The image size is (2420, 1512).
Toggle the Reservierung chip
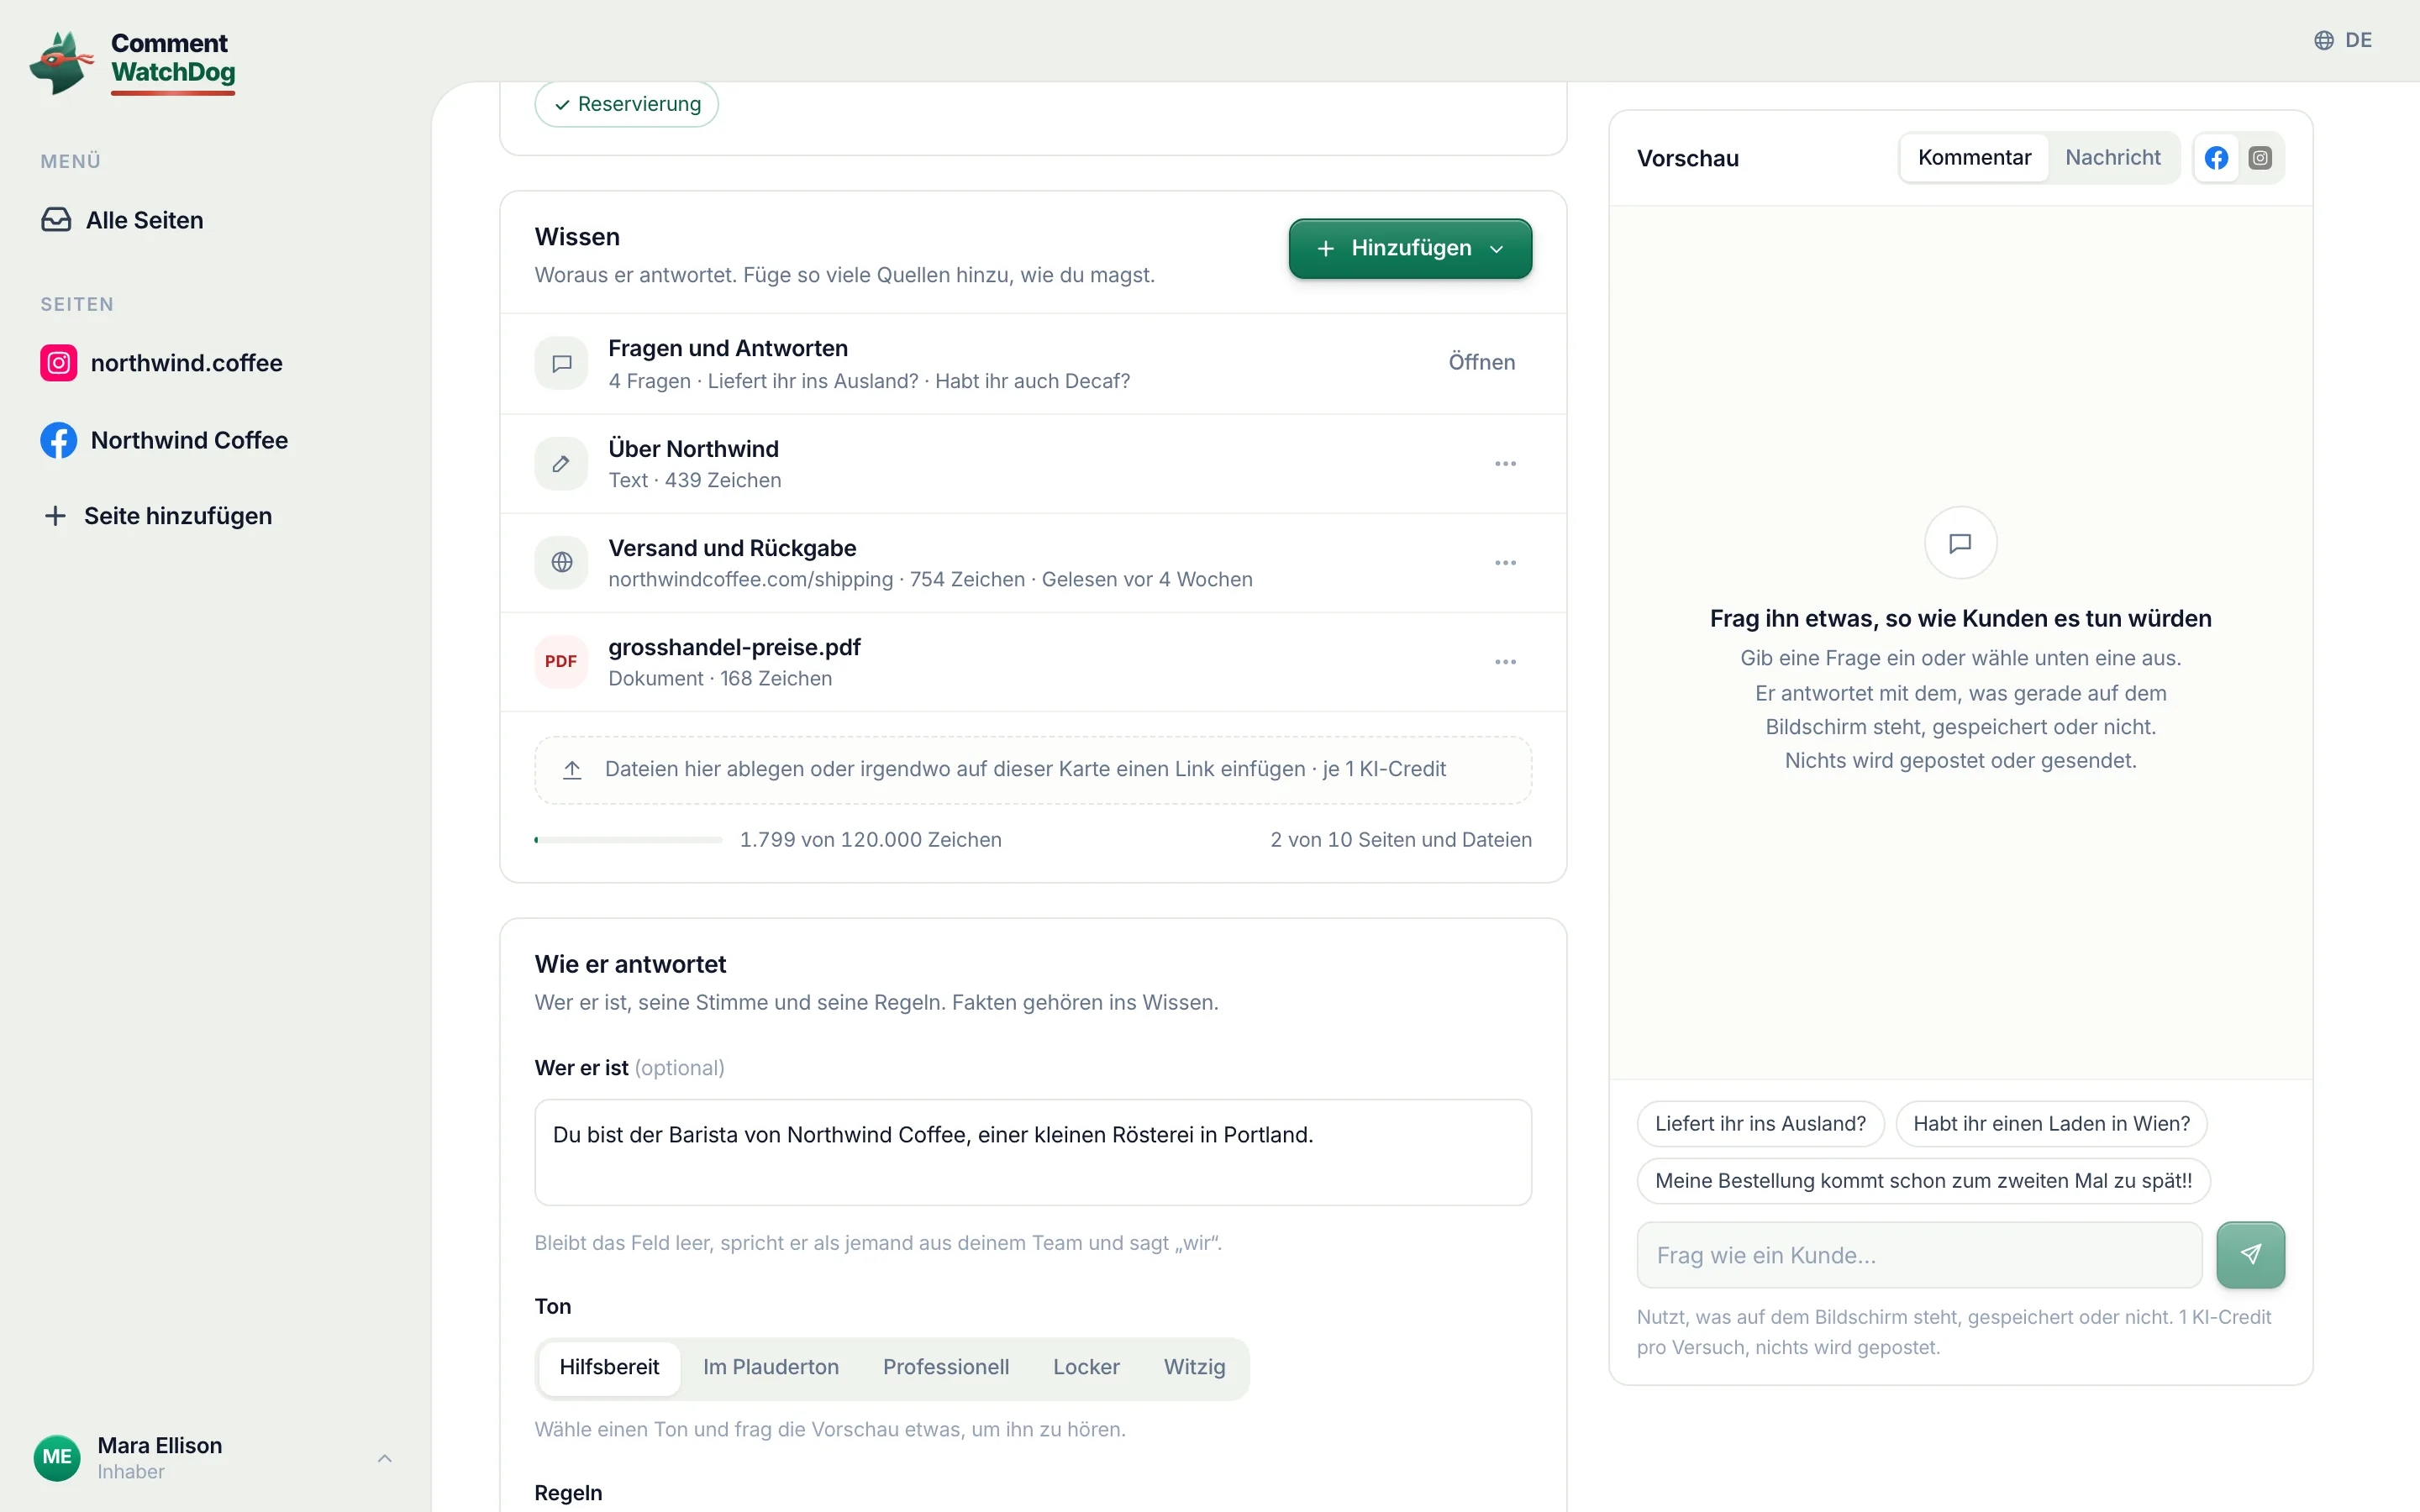[x=627, y=104]
